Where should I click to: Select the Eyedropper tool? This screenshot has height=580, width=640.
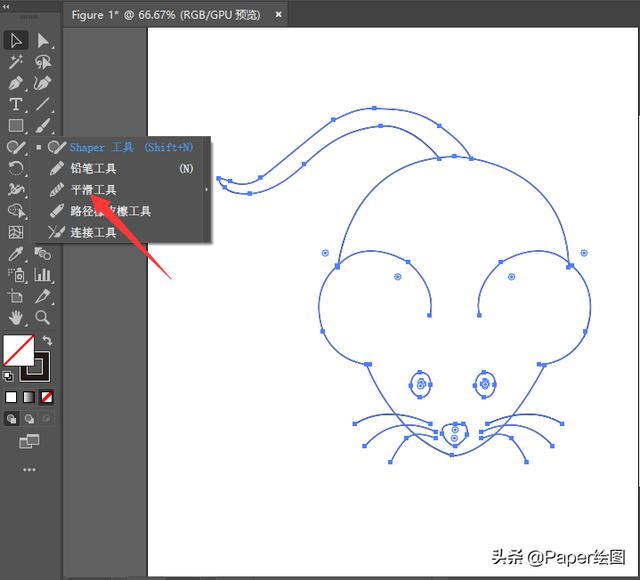pyautogui.click(x=16, y=254)
